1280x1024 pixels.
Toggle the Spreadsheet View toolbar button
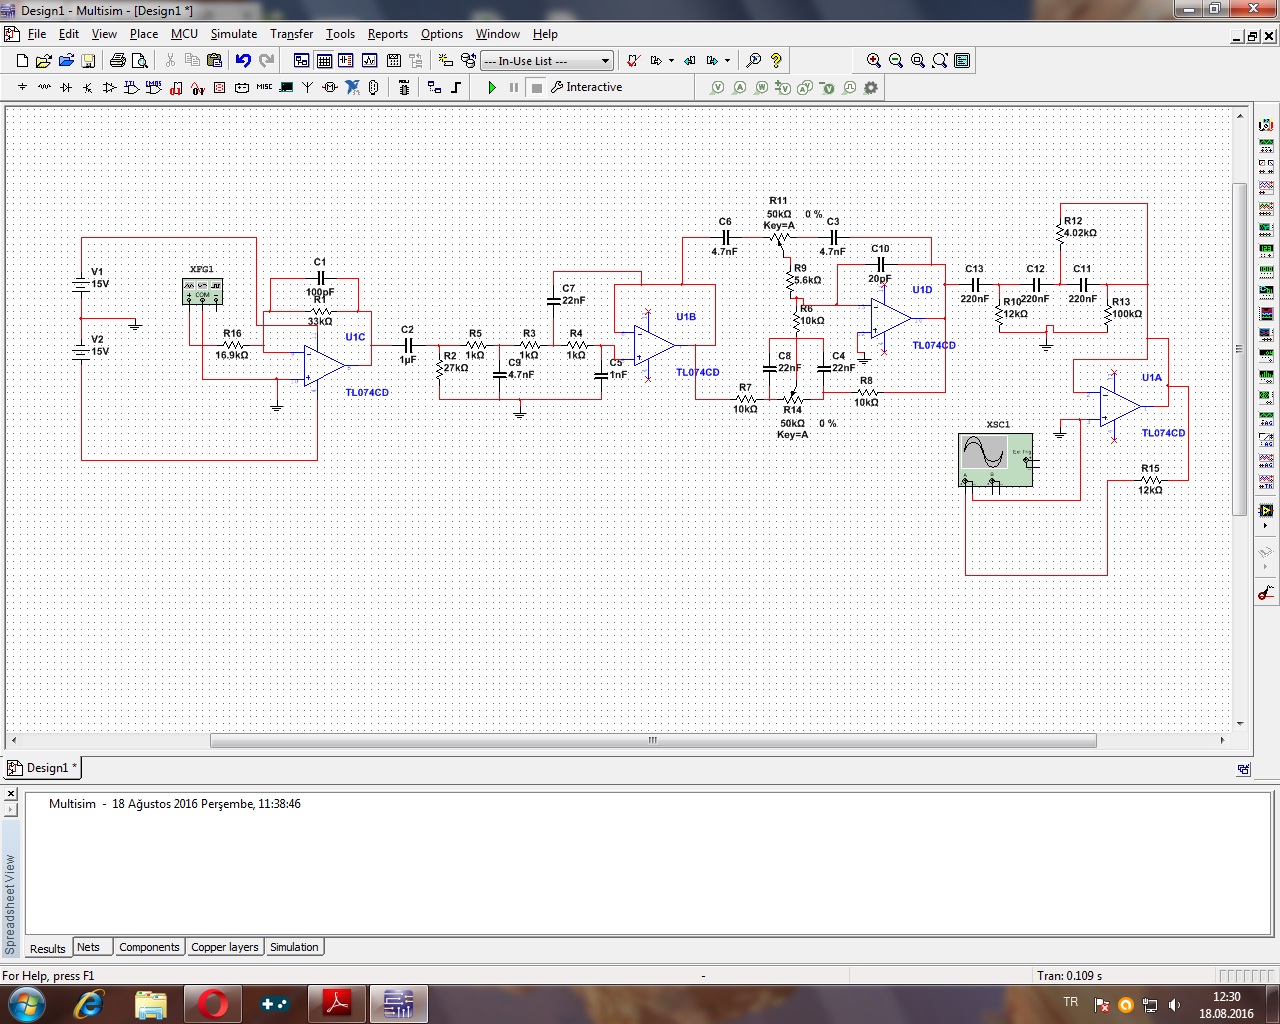(x=324, y=61)
